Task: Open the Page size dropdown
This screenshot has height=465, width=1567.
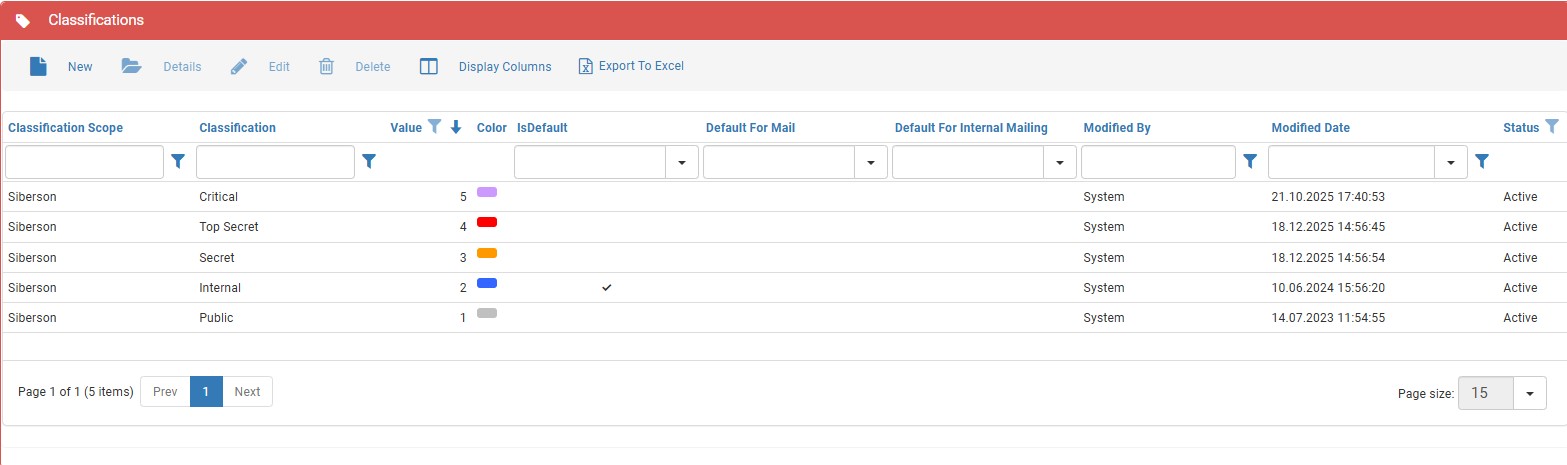Action: point(1530,393)
